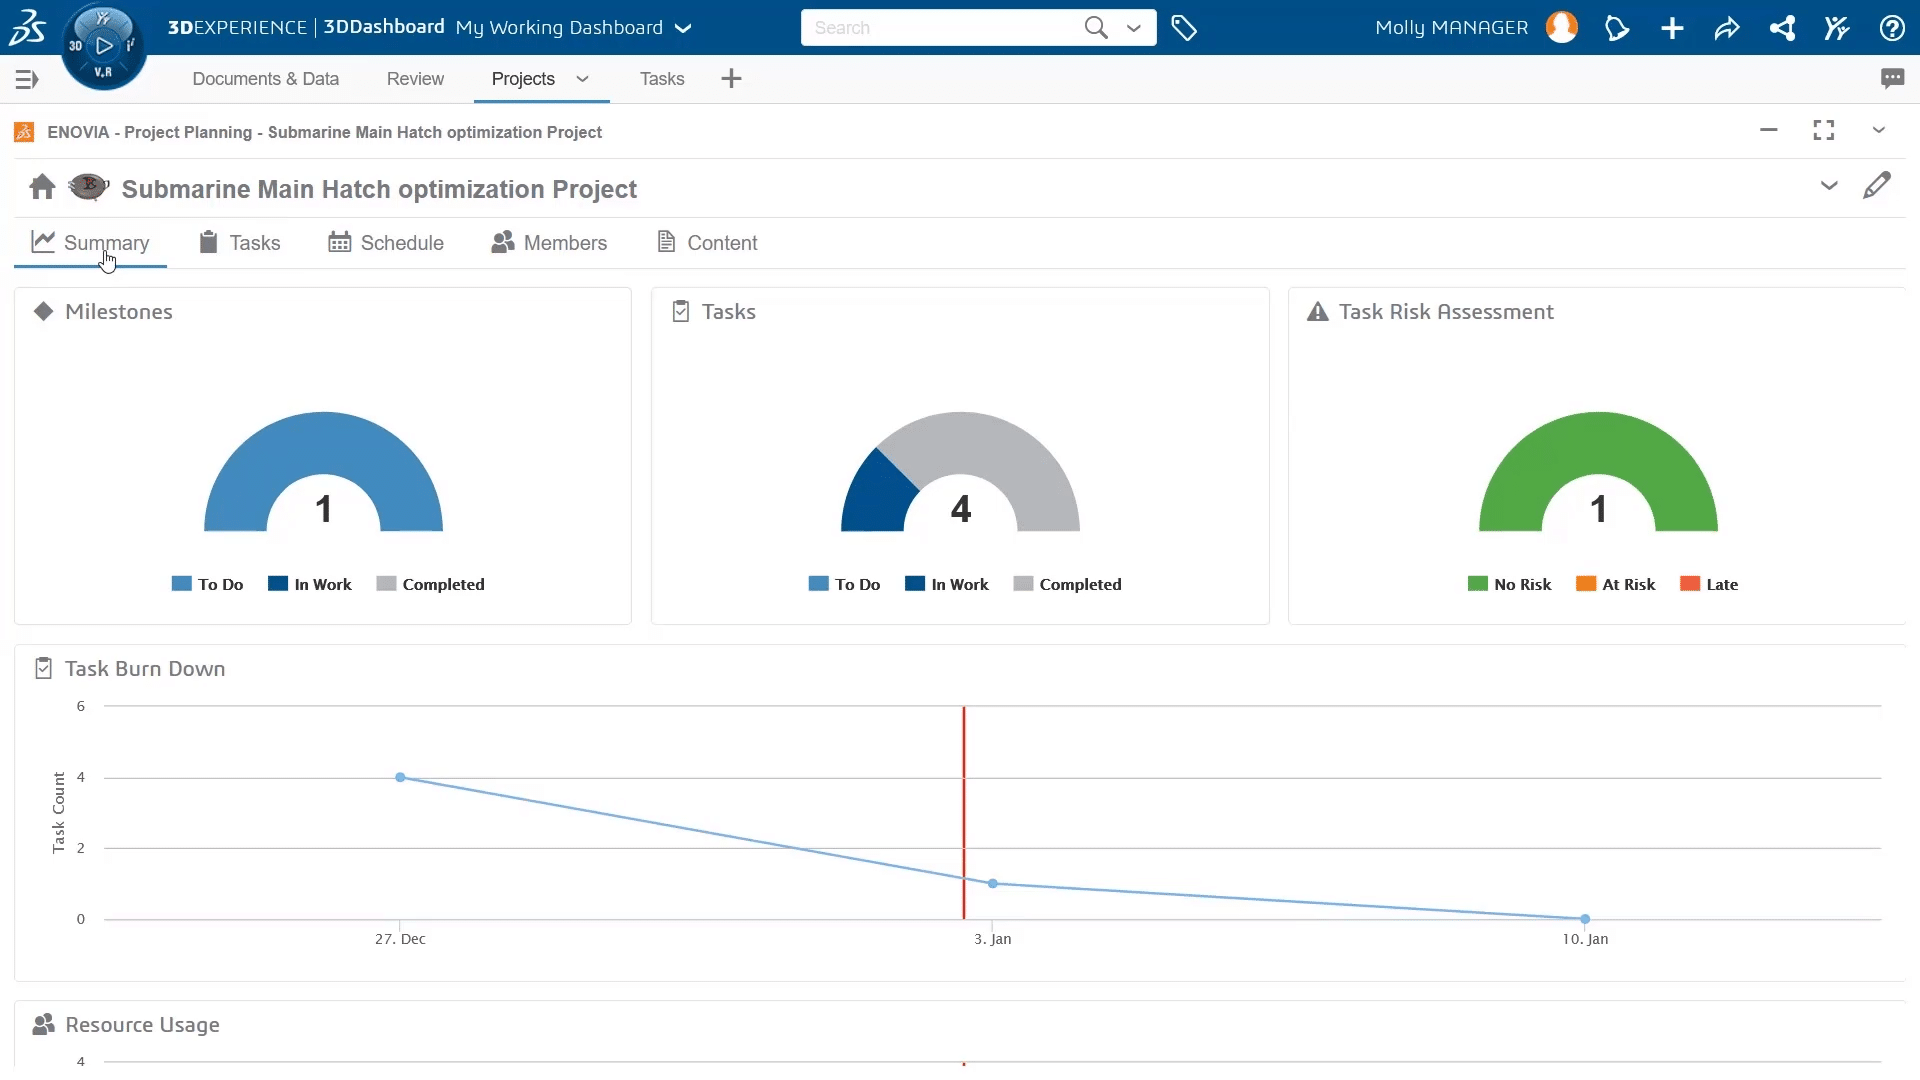Open the chat messages icon
This screenshot has width=1920, height=1080.
pos(1892,78)
